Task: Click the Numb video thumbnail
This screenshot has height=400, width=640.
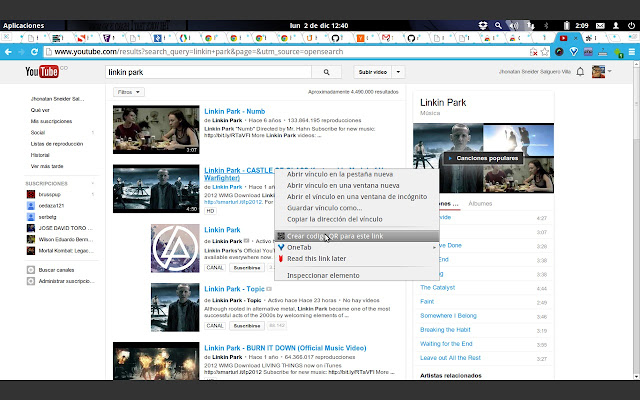Action: [x=156, y=129]
